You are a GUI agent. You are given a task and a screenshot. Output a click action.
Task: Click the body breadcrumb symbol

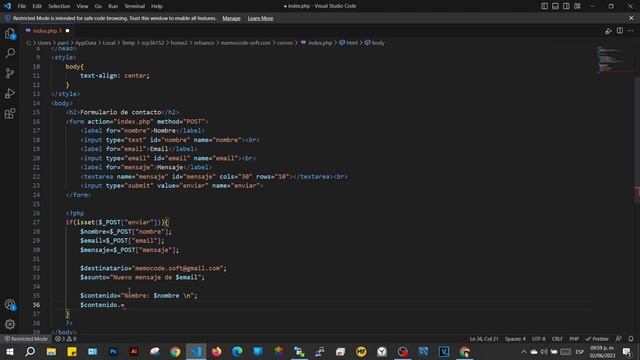pos(375,43)
